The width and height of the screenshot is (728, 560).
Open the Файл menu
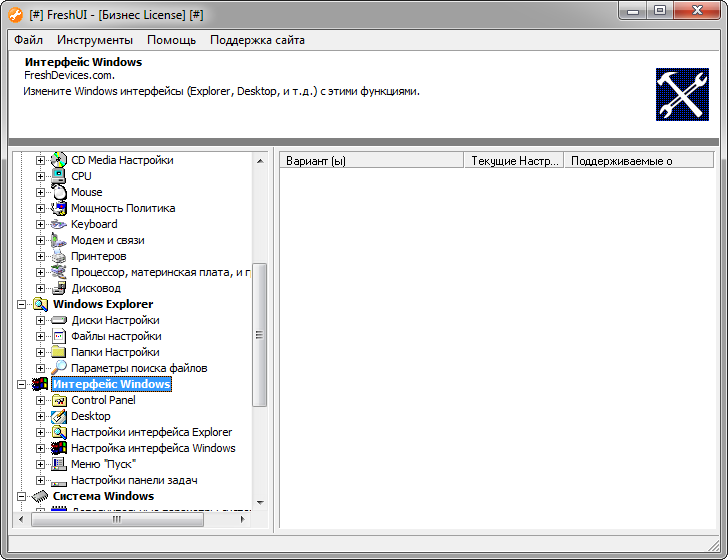pos(28,40)
